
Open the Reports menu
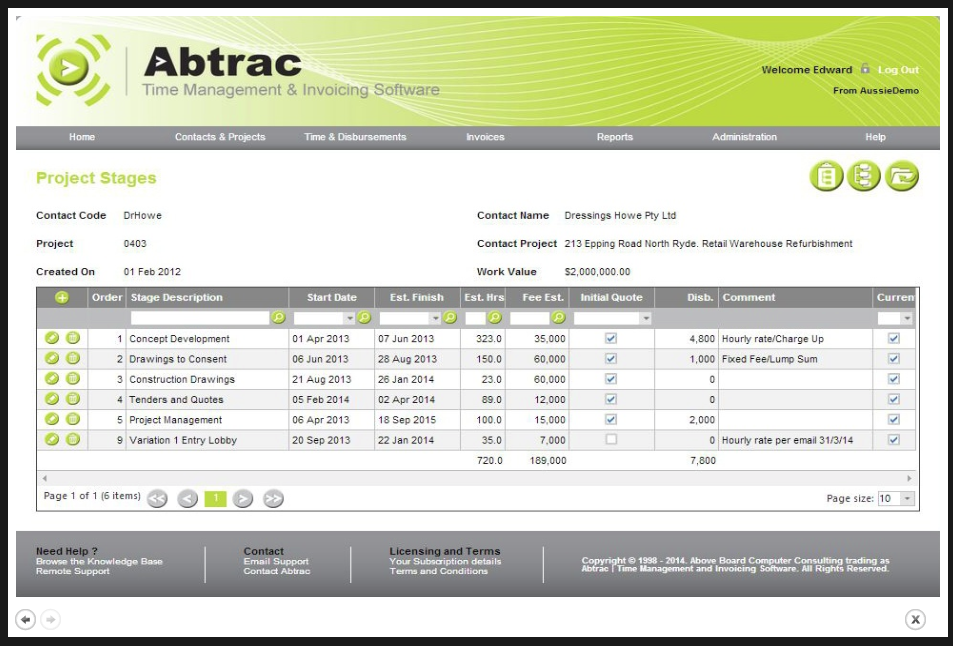click(x=614, y=137)
